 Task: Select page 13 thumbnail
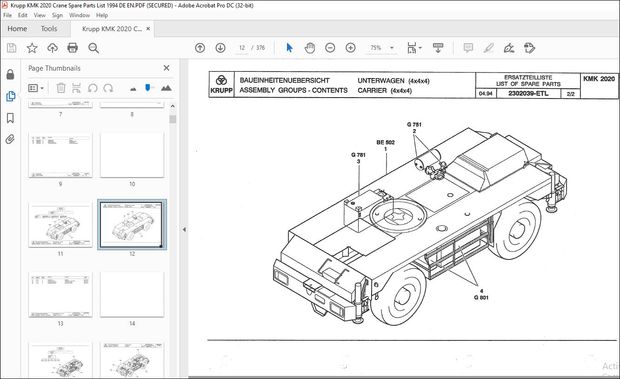[60, 294]
